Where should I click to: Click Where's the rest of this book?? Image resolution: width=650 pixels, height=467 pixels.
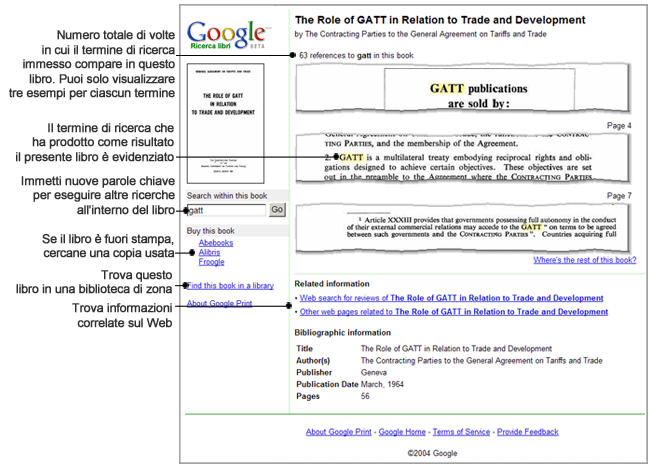[585, 260]
